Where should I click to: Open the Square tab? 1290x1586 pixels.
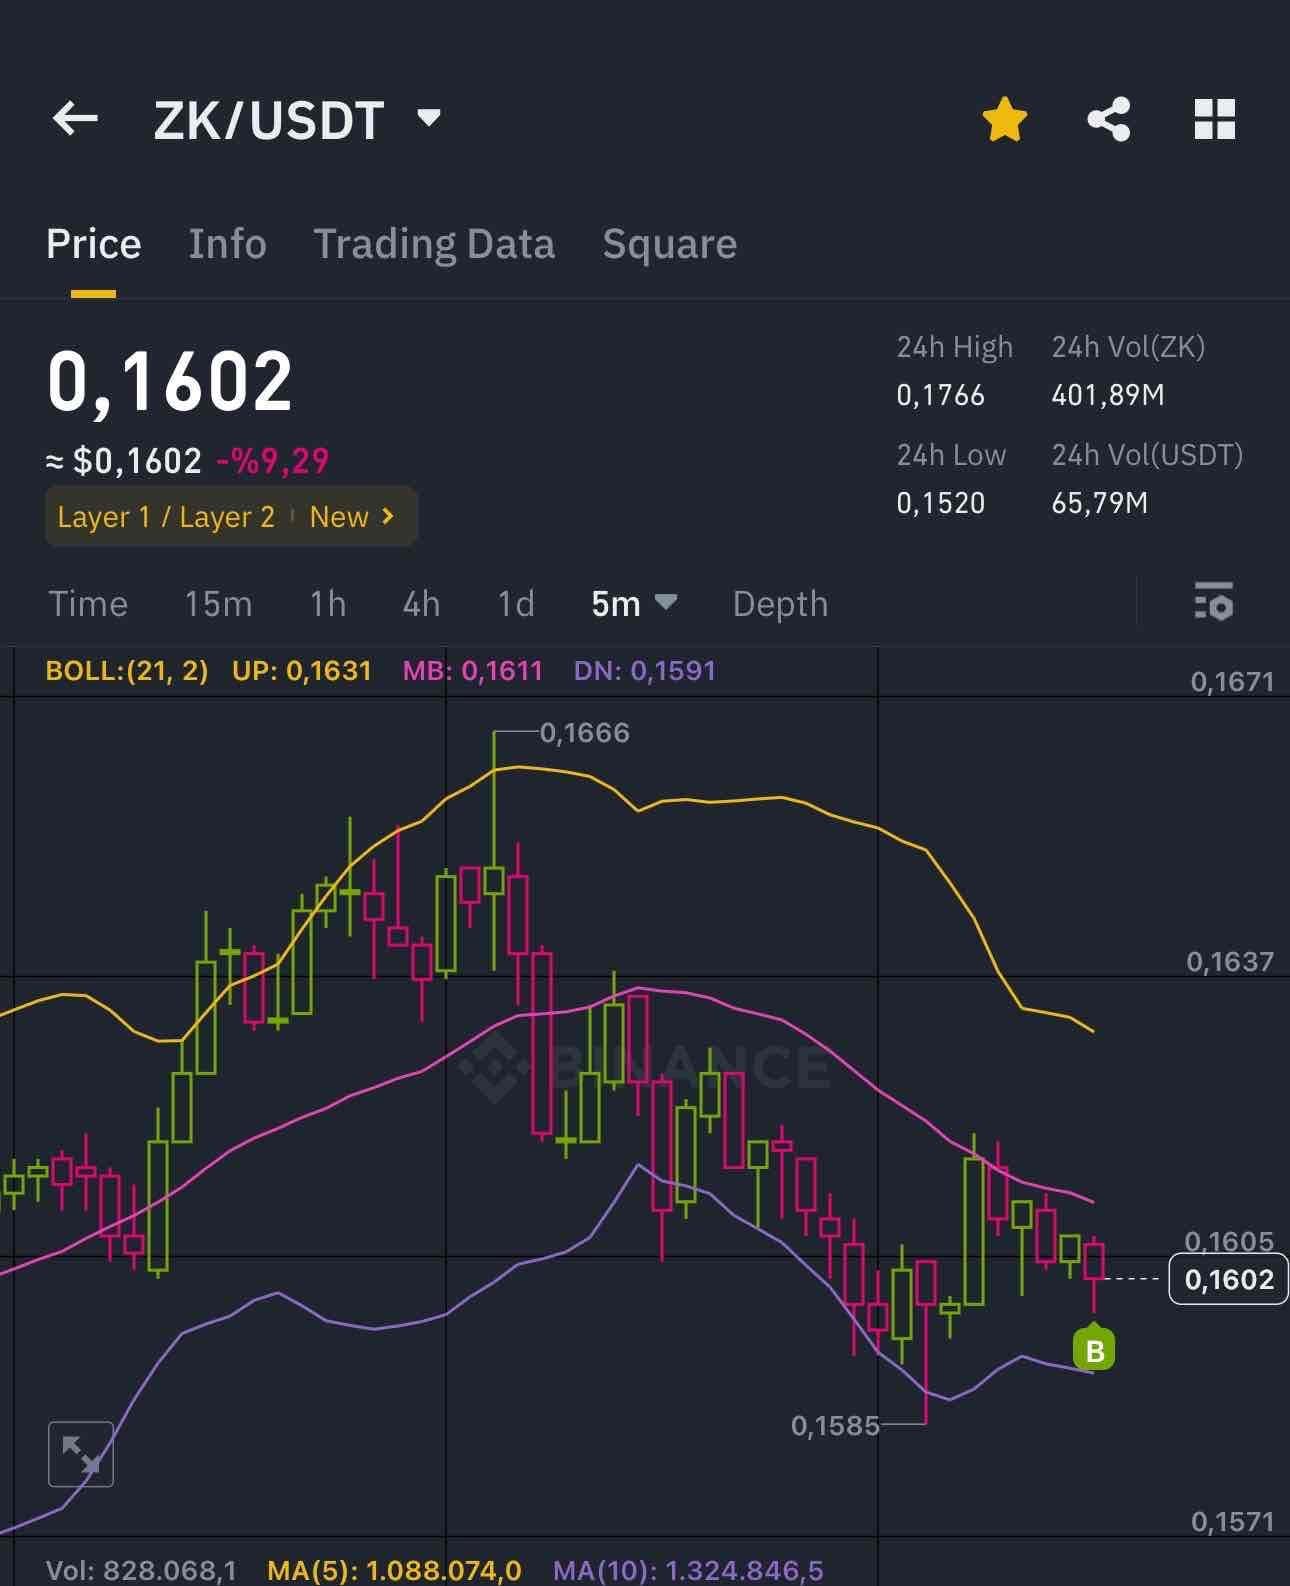tap(669, 245)
